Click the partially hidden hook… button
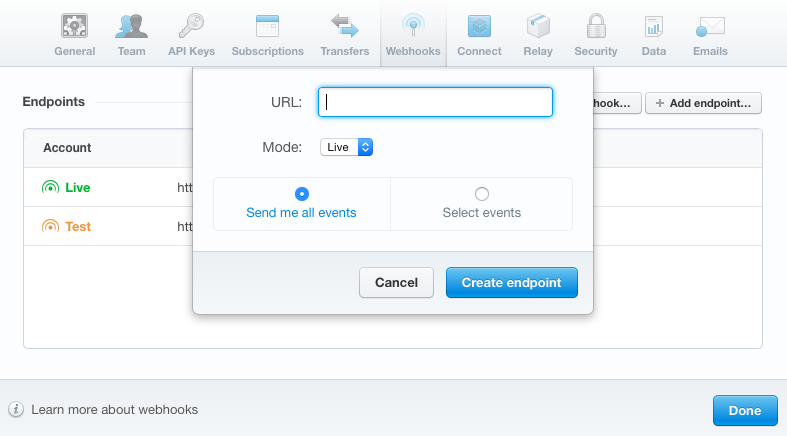 (x=617, y=103)
